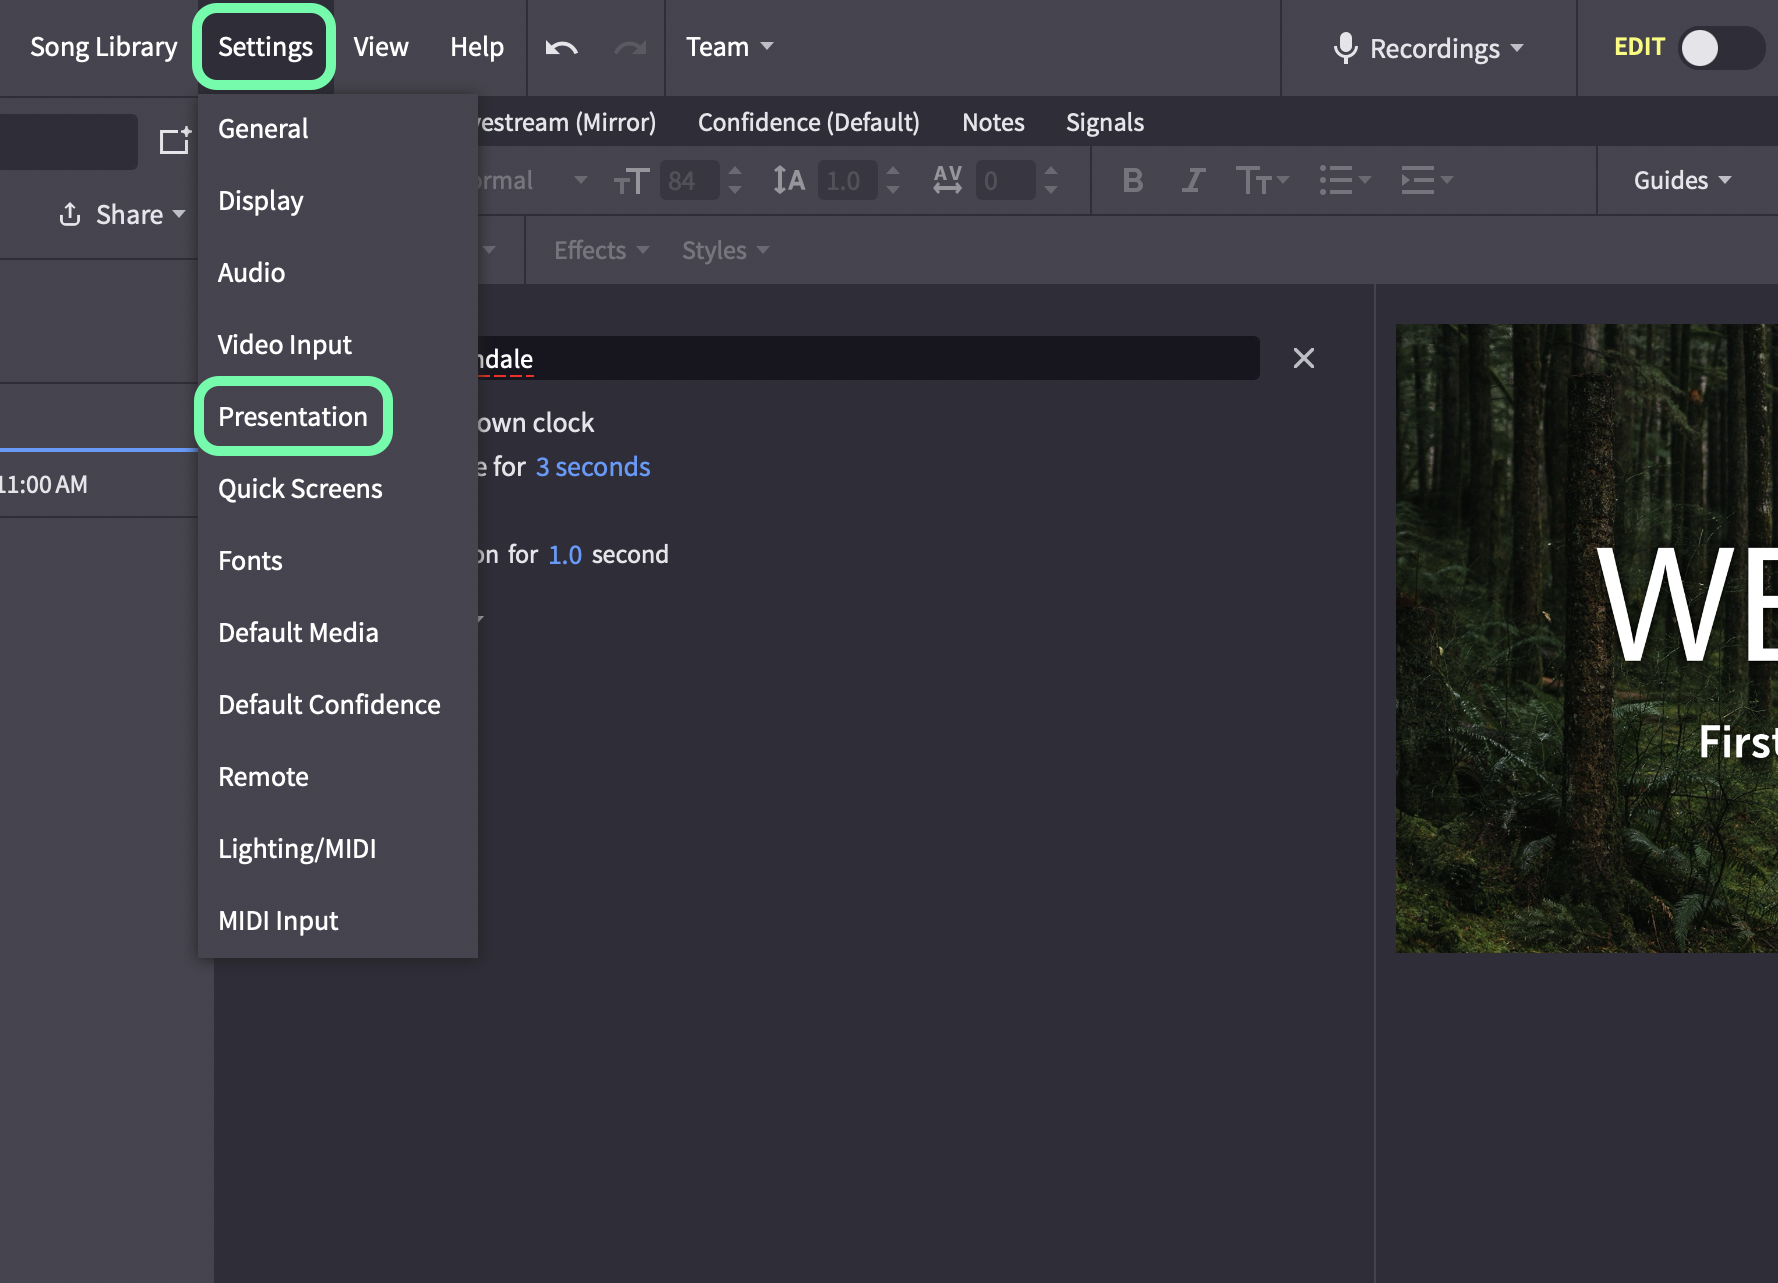
Task: Click the letter spacing field 0
Action: 1005,181
